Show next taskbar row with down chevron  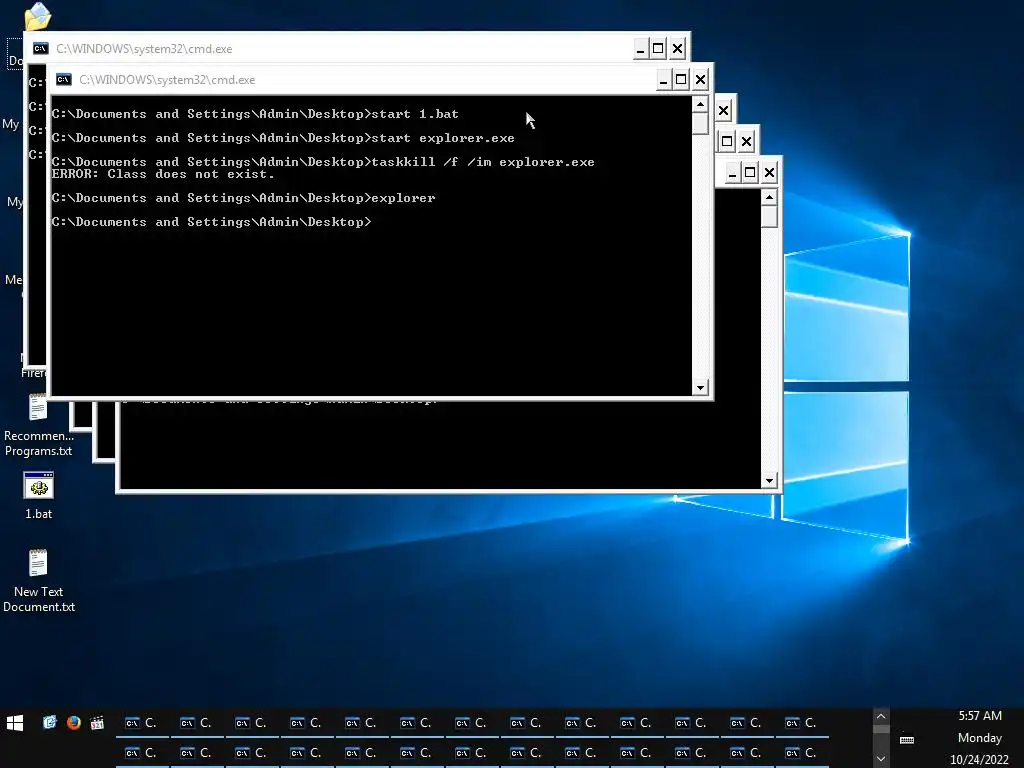(880, 759)
